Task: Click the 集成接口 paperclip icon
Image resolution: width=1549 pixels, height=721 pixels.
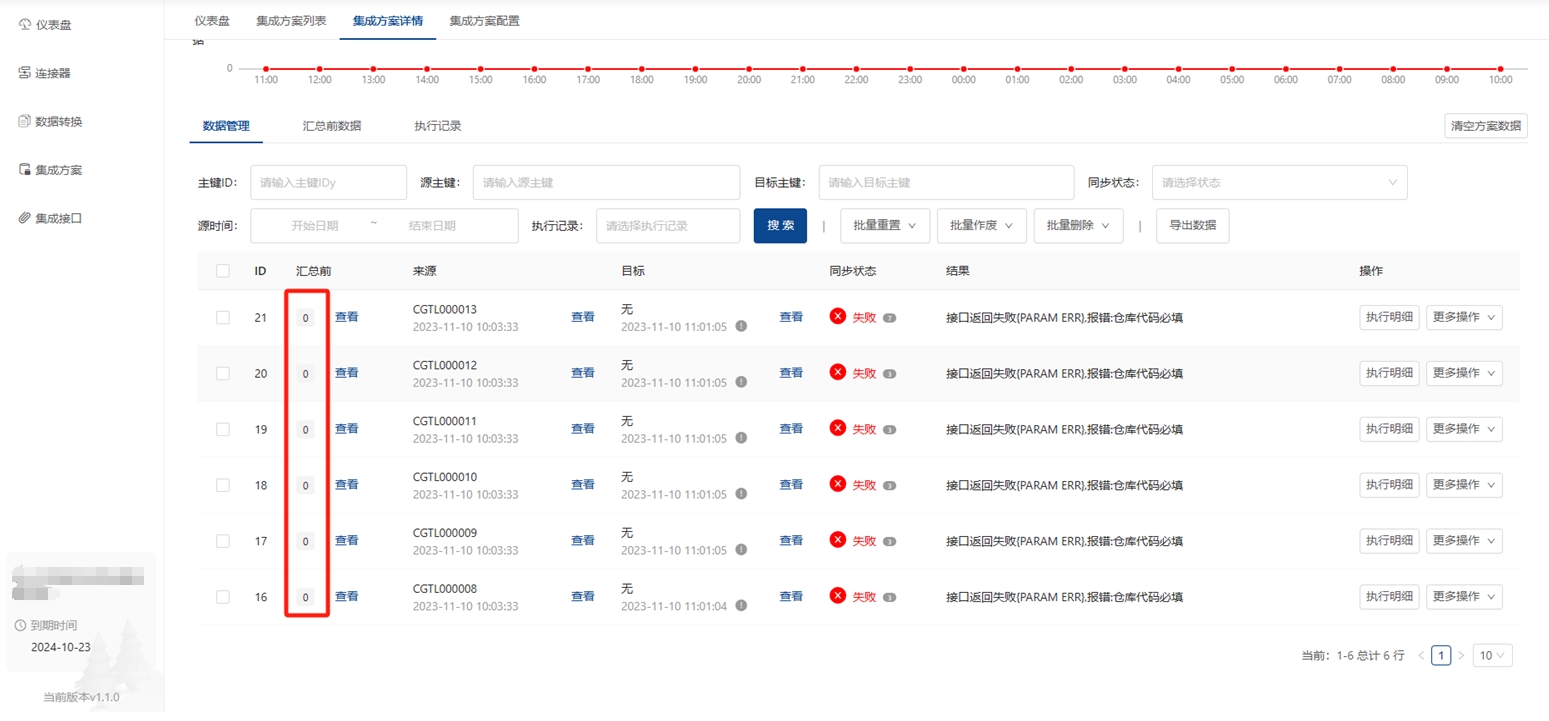Action: [25, 218]
